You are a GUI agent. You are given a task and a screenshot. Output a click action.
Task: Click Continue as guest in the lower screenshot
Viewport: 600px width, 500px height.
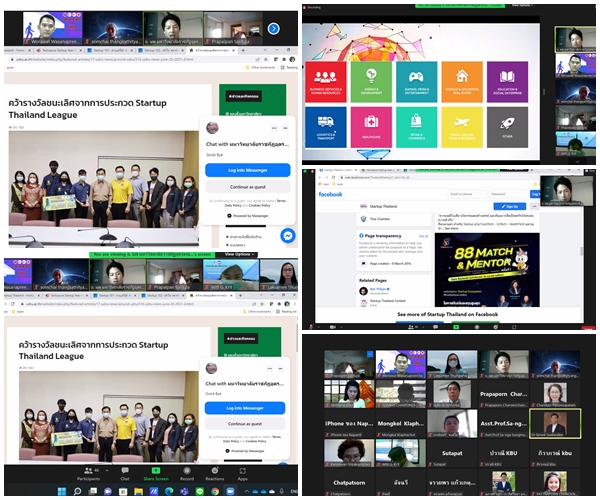point(245,424)
